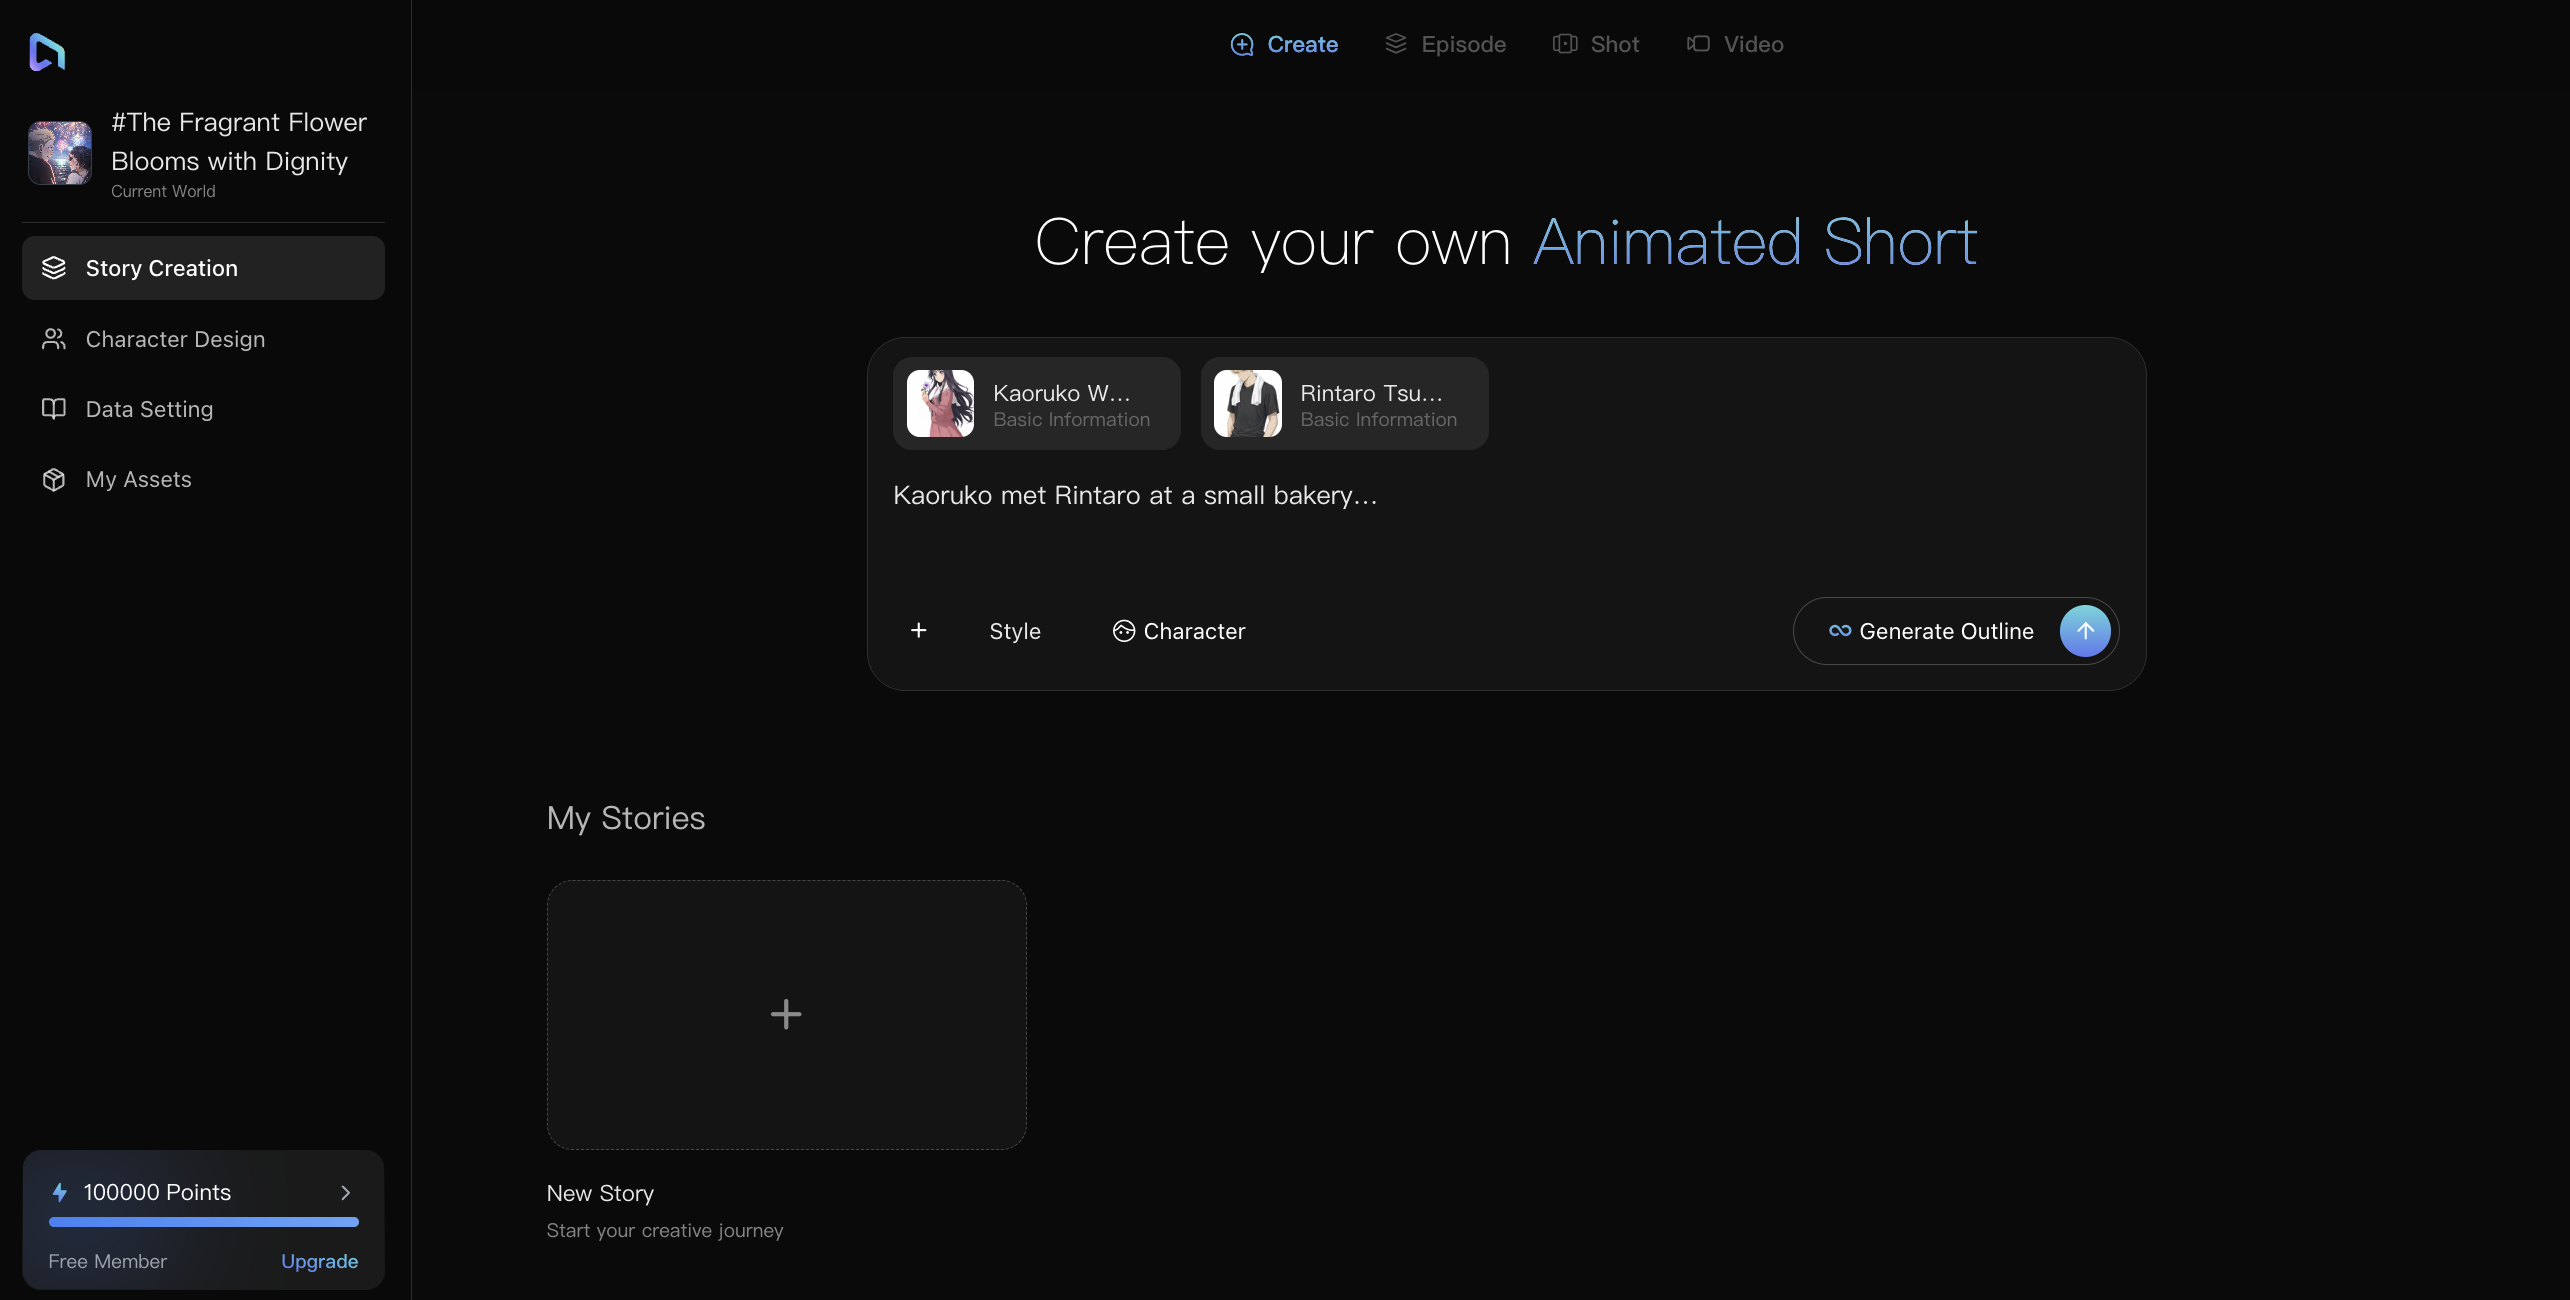2570x1300 pixels.
Task: Click the lightning bolt Points icon
Action: click(60, 1192)
